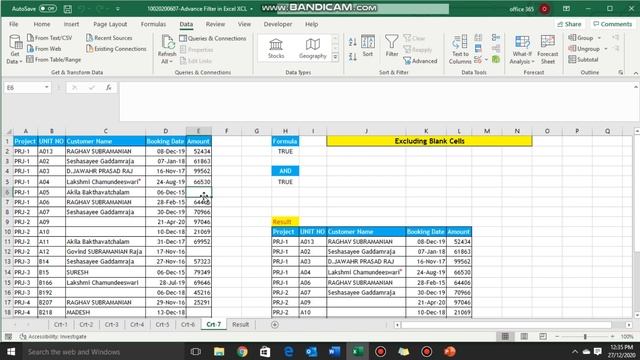Click From Text/CSV import

tap(50, 38)
